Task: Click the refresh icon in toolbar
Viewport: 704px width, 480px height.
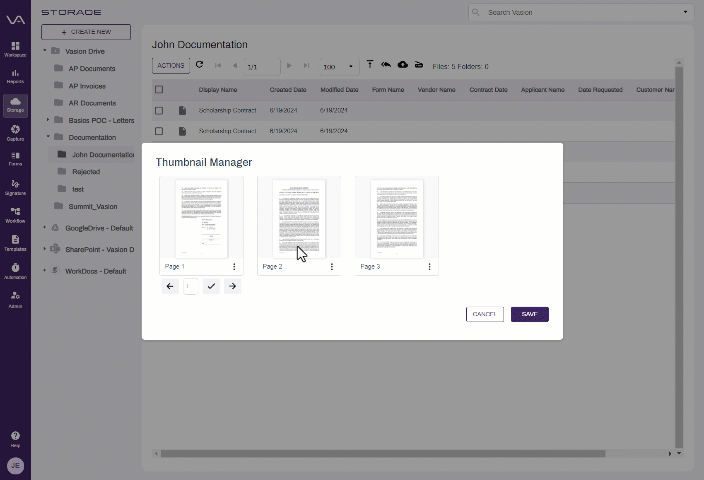Action: 199,65
